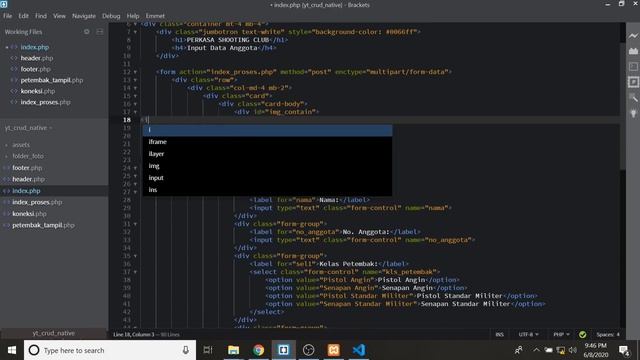This screenshot has height=360, width=640.
Task: Choose input from the code hint list
Action: pos(267,178)
